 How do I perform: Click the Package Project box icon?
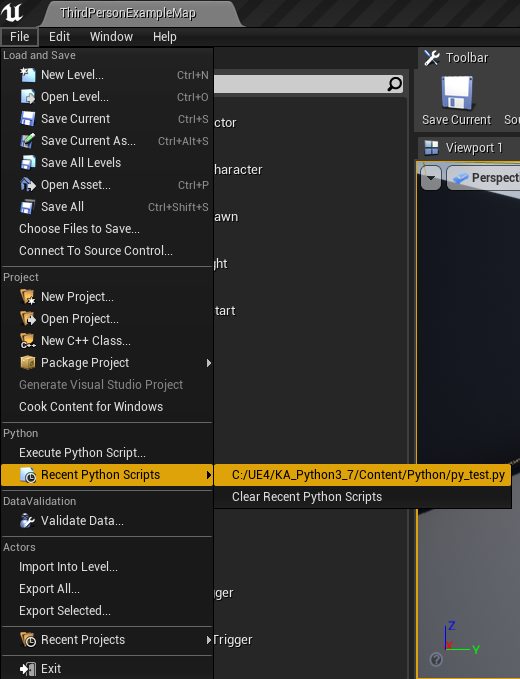pos(28,362)
